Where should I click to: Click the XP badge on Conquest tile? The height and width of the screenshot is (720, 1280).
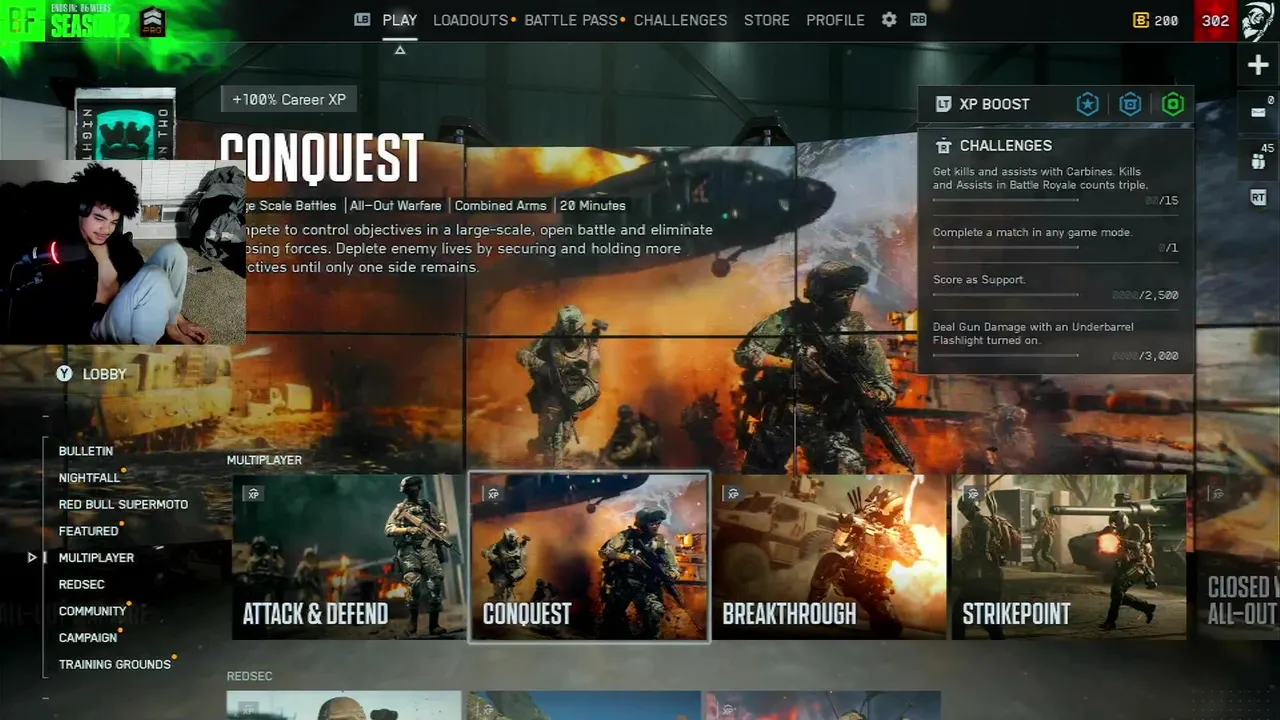click(493, 494)
